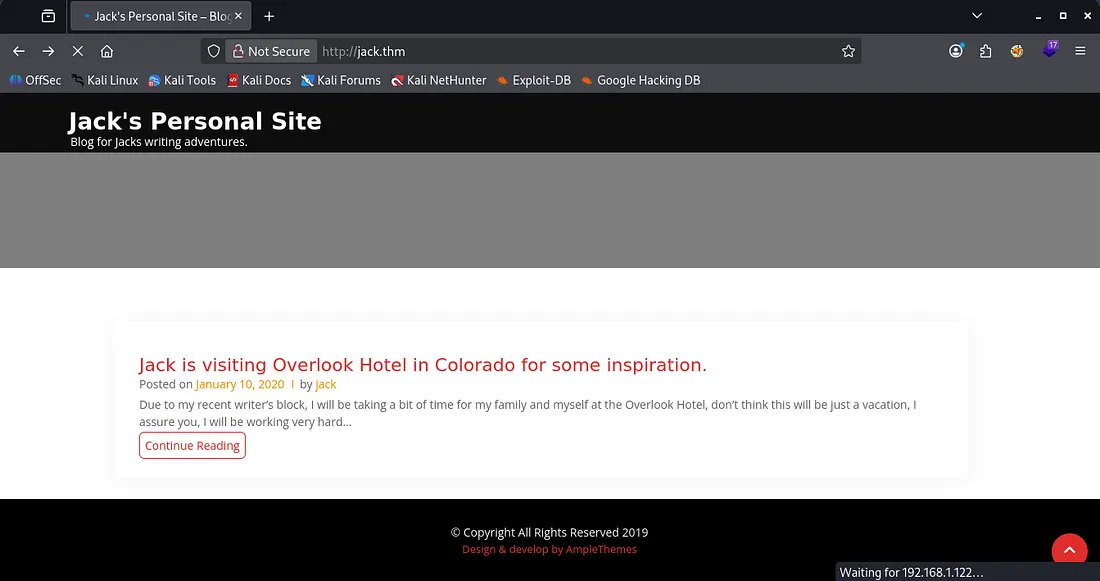The image size is (1100, 581).
Task: Click the January 10, 2020 date link
Action: pos(239,384)
